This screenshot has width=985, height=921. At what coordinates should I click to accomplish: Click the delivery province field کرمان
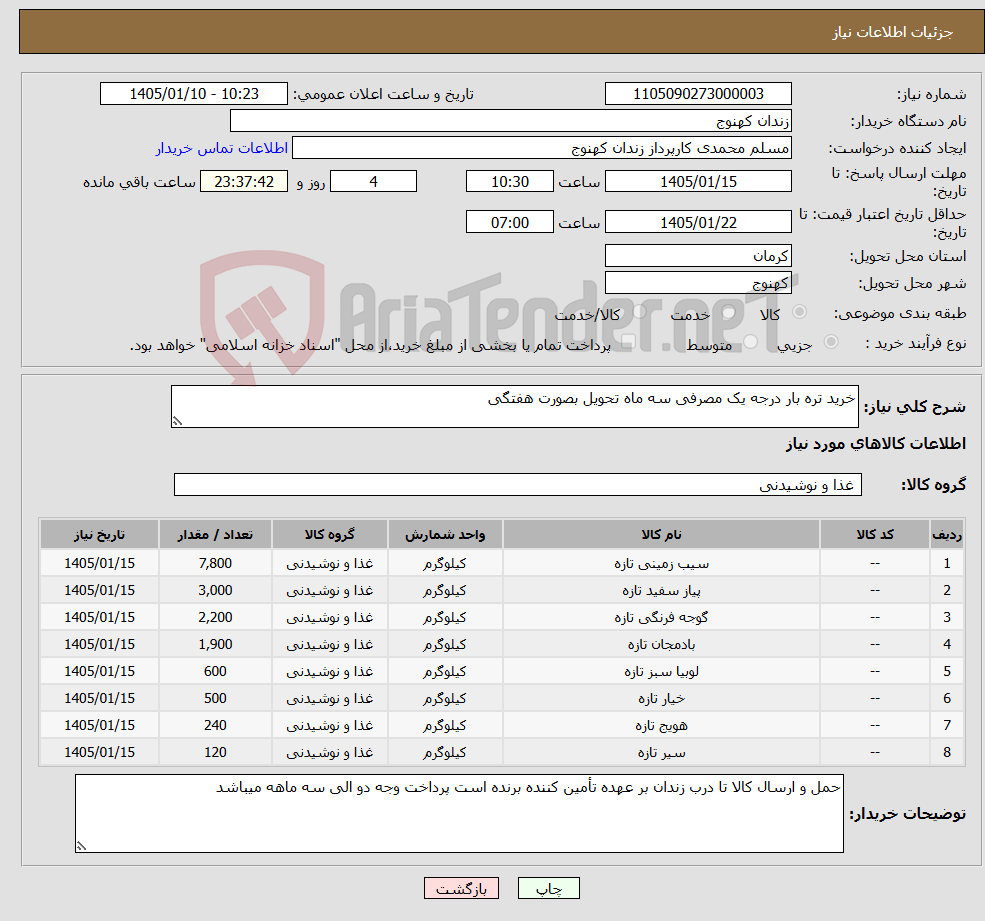pos(698,256)
